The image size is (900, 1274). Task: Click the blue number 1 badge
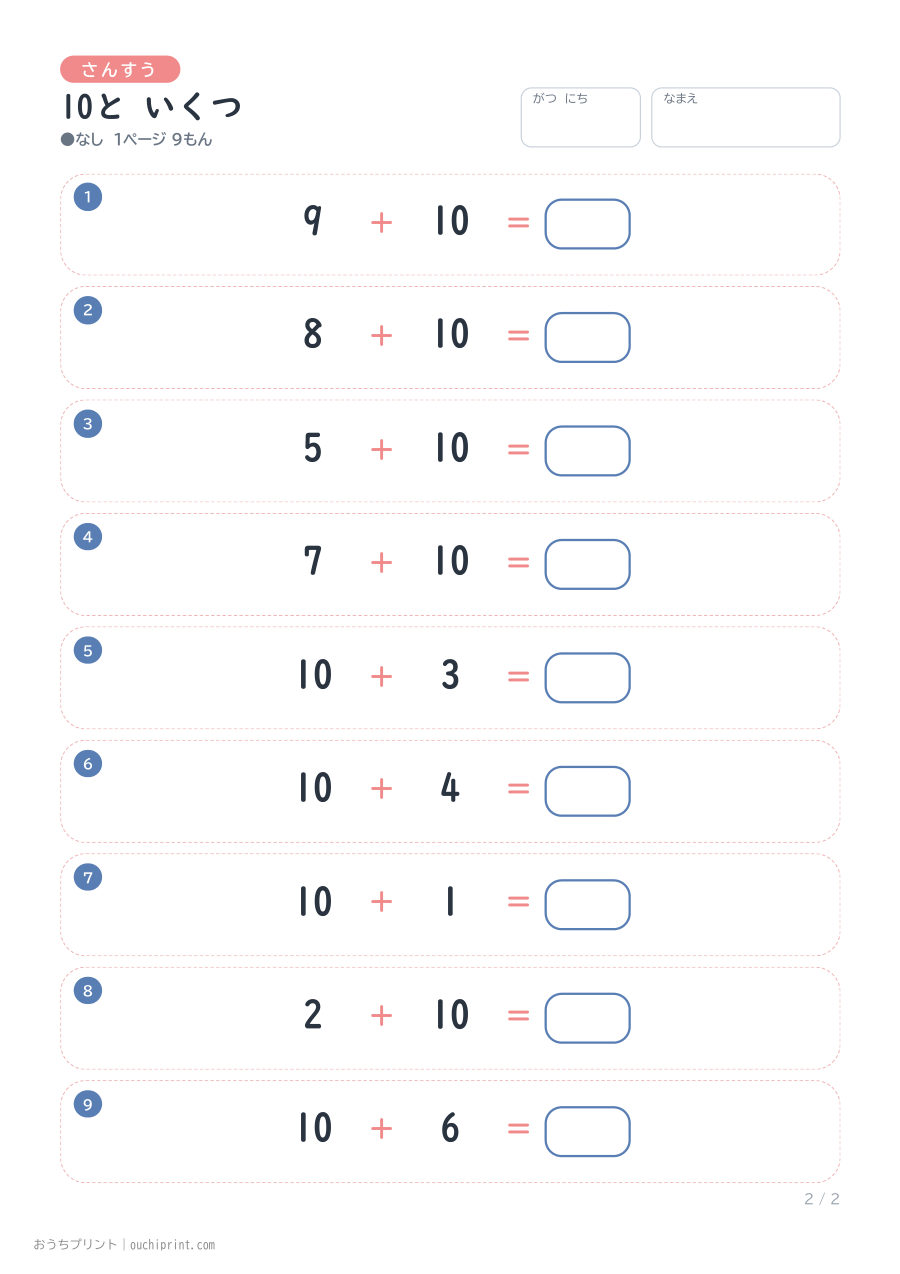click(88, 197)
